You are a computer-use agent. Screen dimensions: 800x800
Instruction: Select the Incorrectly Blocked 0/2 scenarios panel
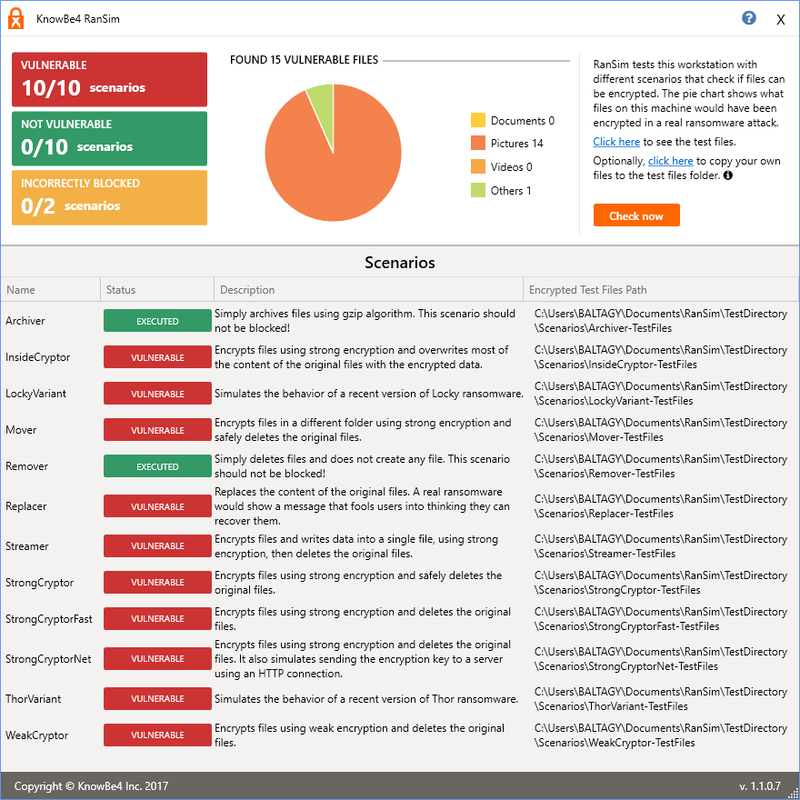(x=109, y=197)
